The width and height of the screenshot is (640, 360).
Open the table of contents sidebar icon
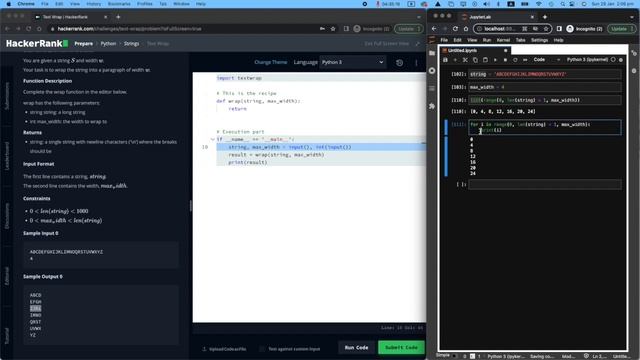tap(432, 89)
